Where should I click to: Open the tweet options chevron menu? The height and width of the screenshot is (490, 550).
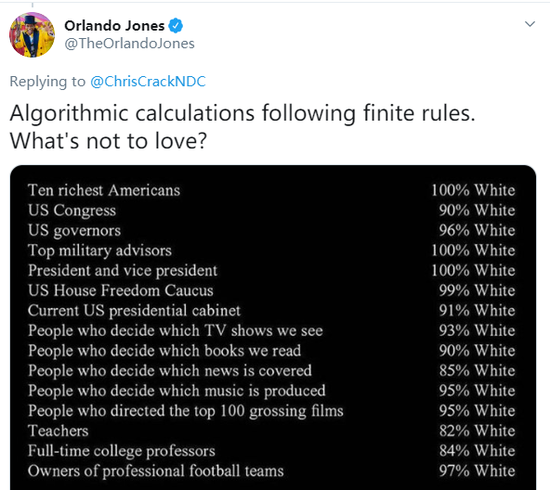click(530, 24)
